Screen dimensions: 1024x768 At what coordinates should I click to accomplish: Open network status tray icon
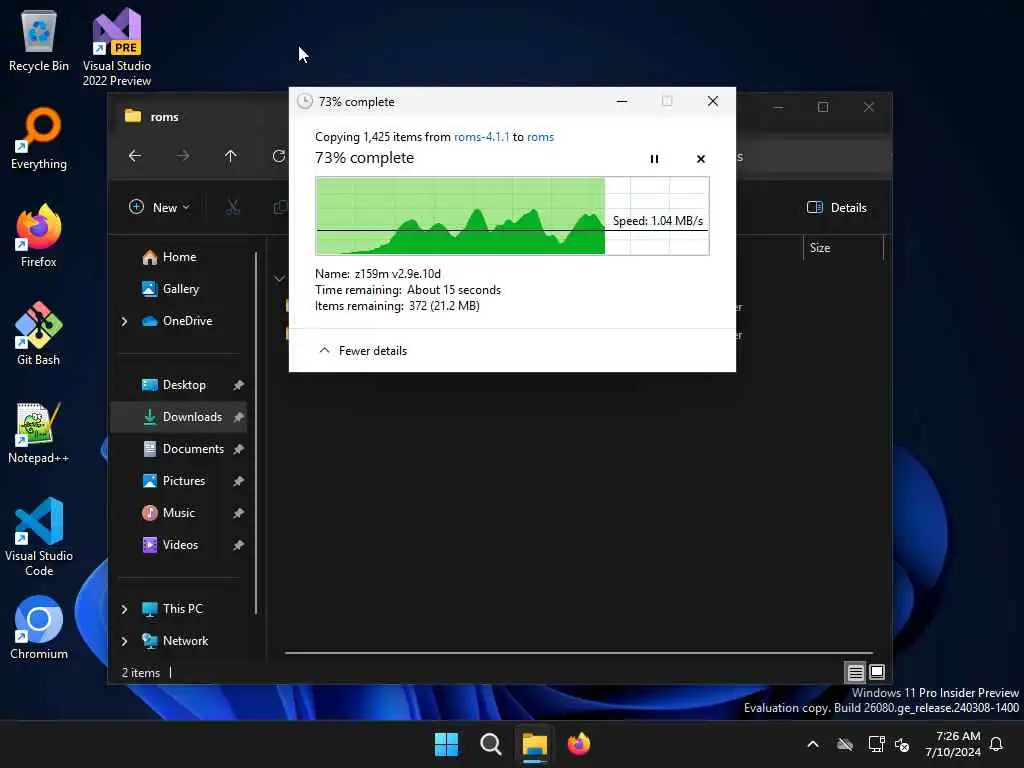(x=876, y=744)
